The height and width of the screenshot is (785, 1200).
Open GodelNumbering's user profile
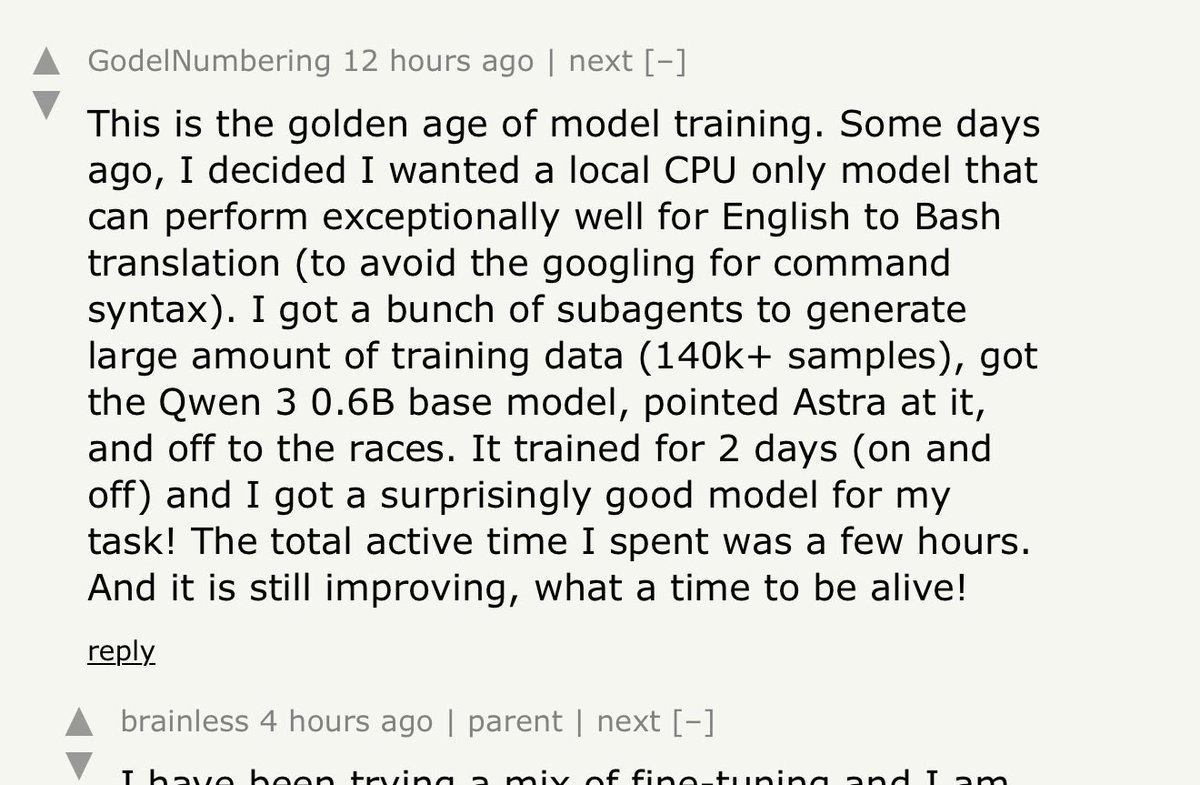[x=209, y=62]
